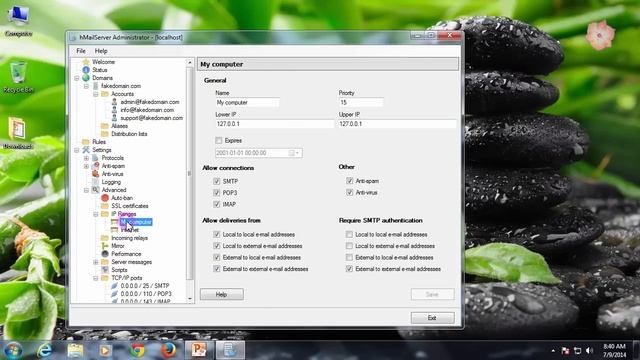
Task: Collapse the Settings tree node
Action: coord(77,150)
